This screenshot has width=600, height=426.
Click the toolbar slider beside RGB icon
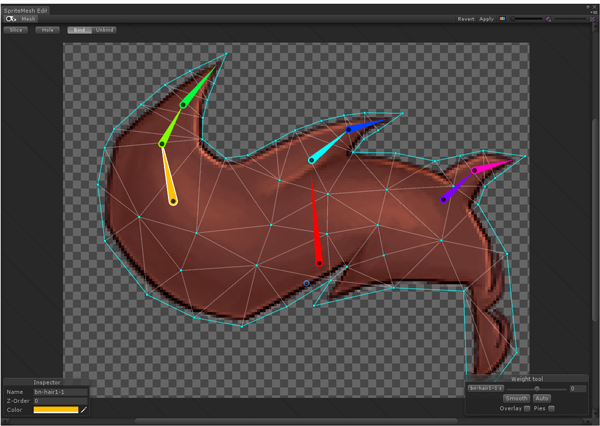tap(527, 19)
